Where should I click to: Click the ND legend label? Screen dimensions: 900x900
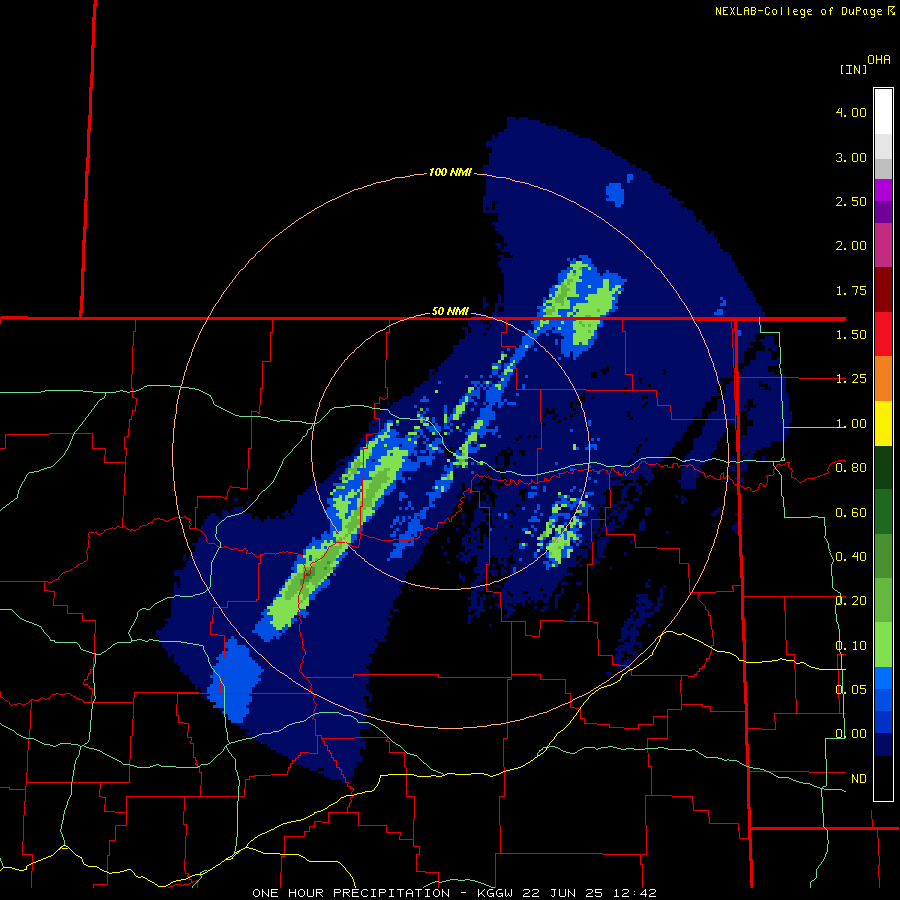859,779
